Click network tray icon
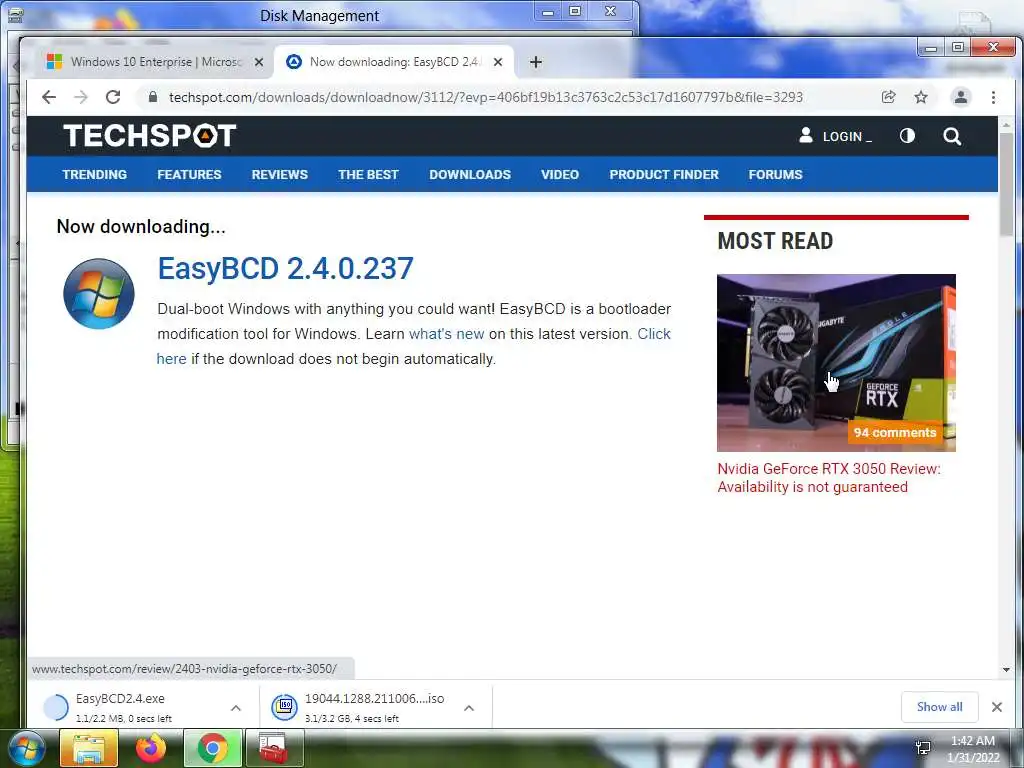1024x768 pixels. 923,748
